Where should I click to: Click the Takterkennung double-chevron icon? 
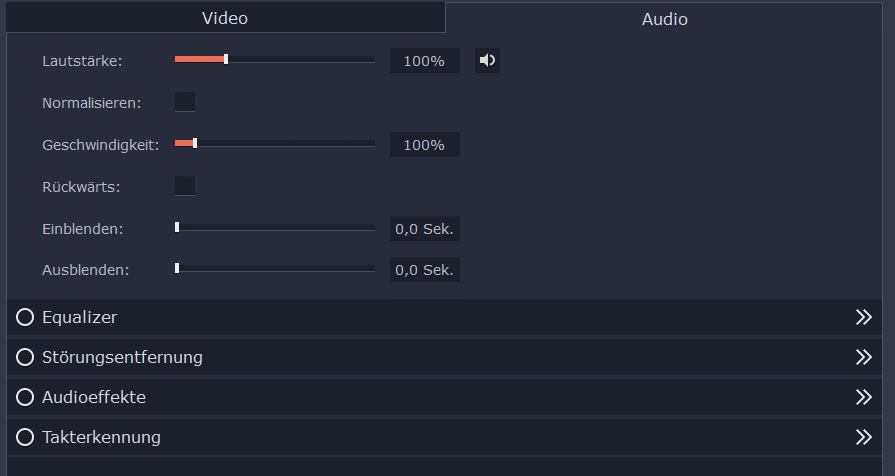click(x=864, y=437)
